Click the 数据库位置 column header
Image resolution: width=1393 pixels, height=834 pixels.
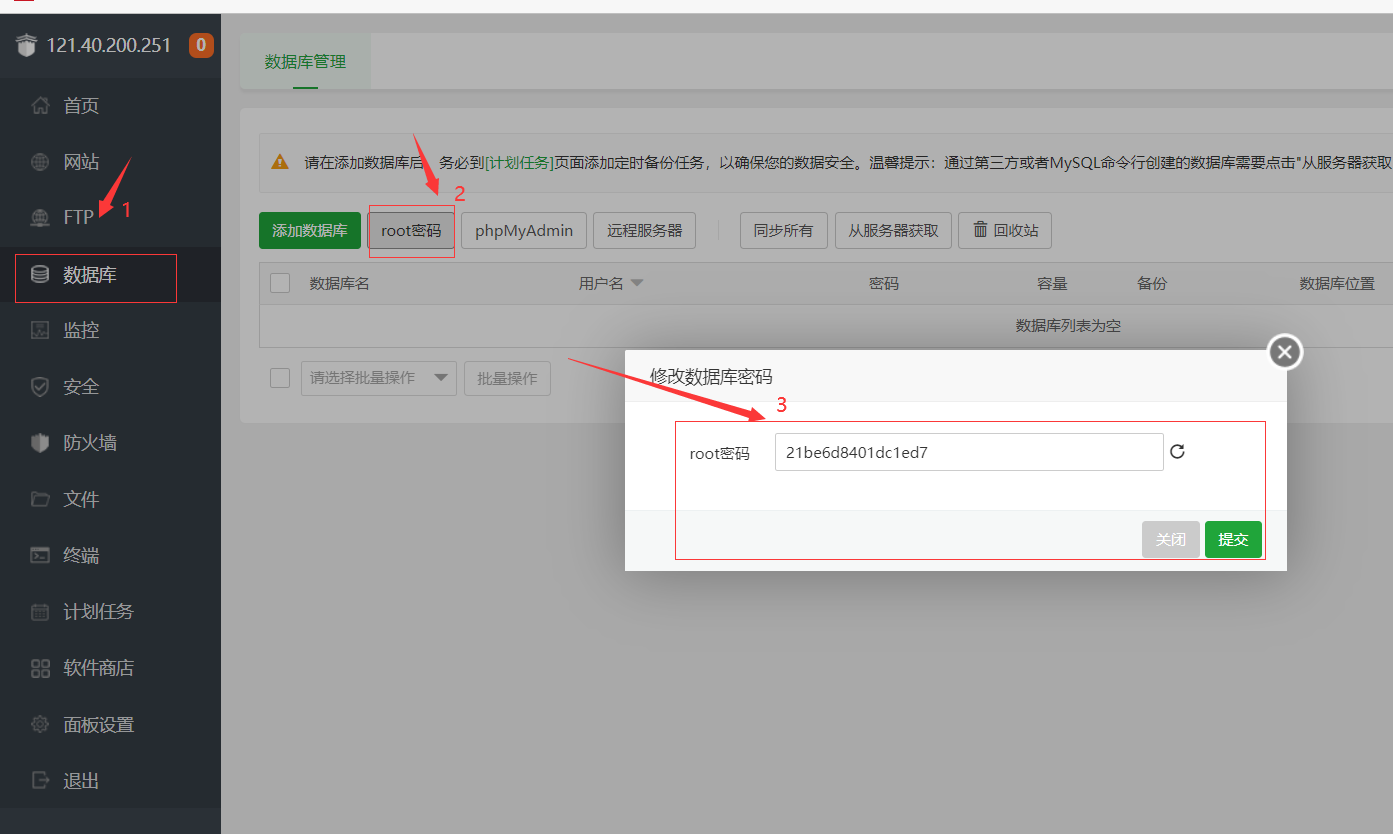pyautogui.click(x=1337, y=284)
